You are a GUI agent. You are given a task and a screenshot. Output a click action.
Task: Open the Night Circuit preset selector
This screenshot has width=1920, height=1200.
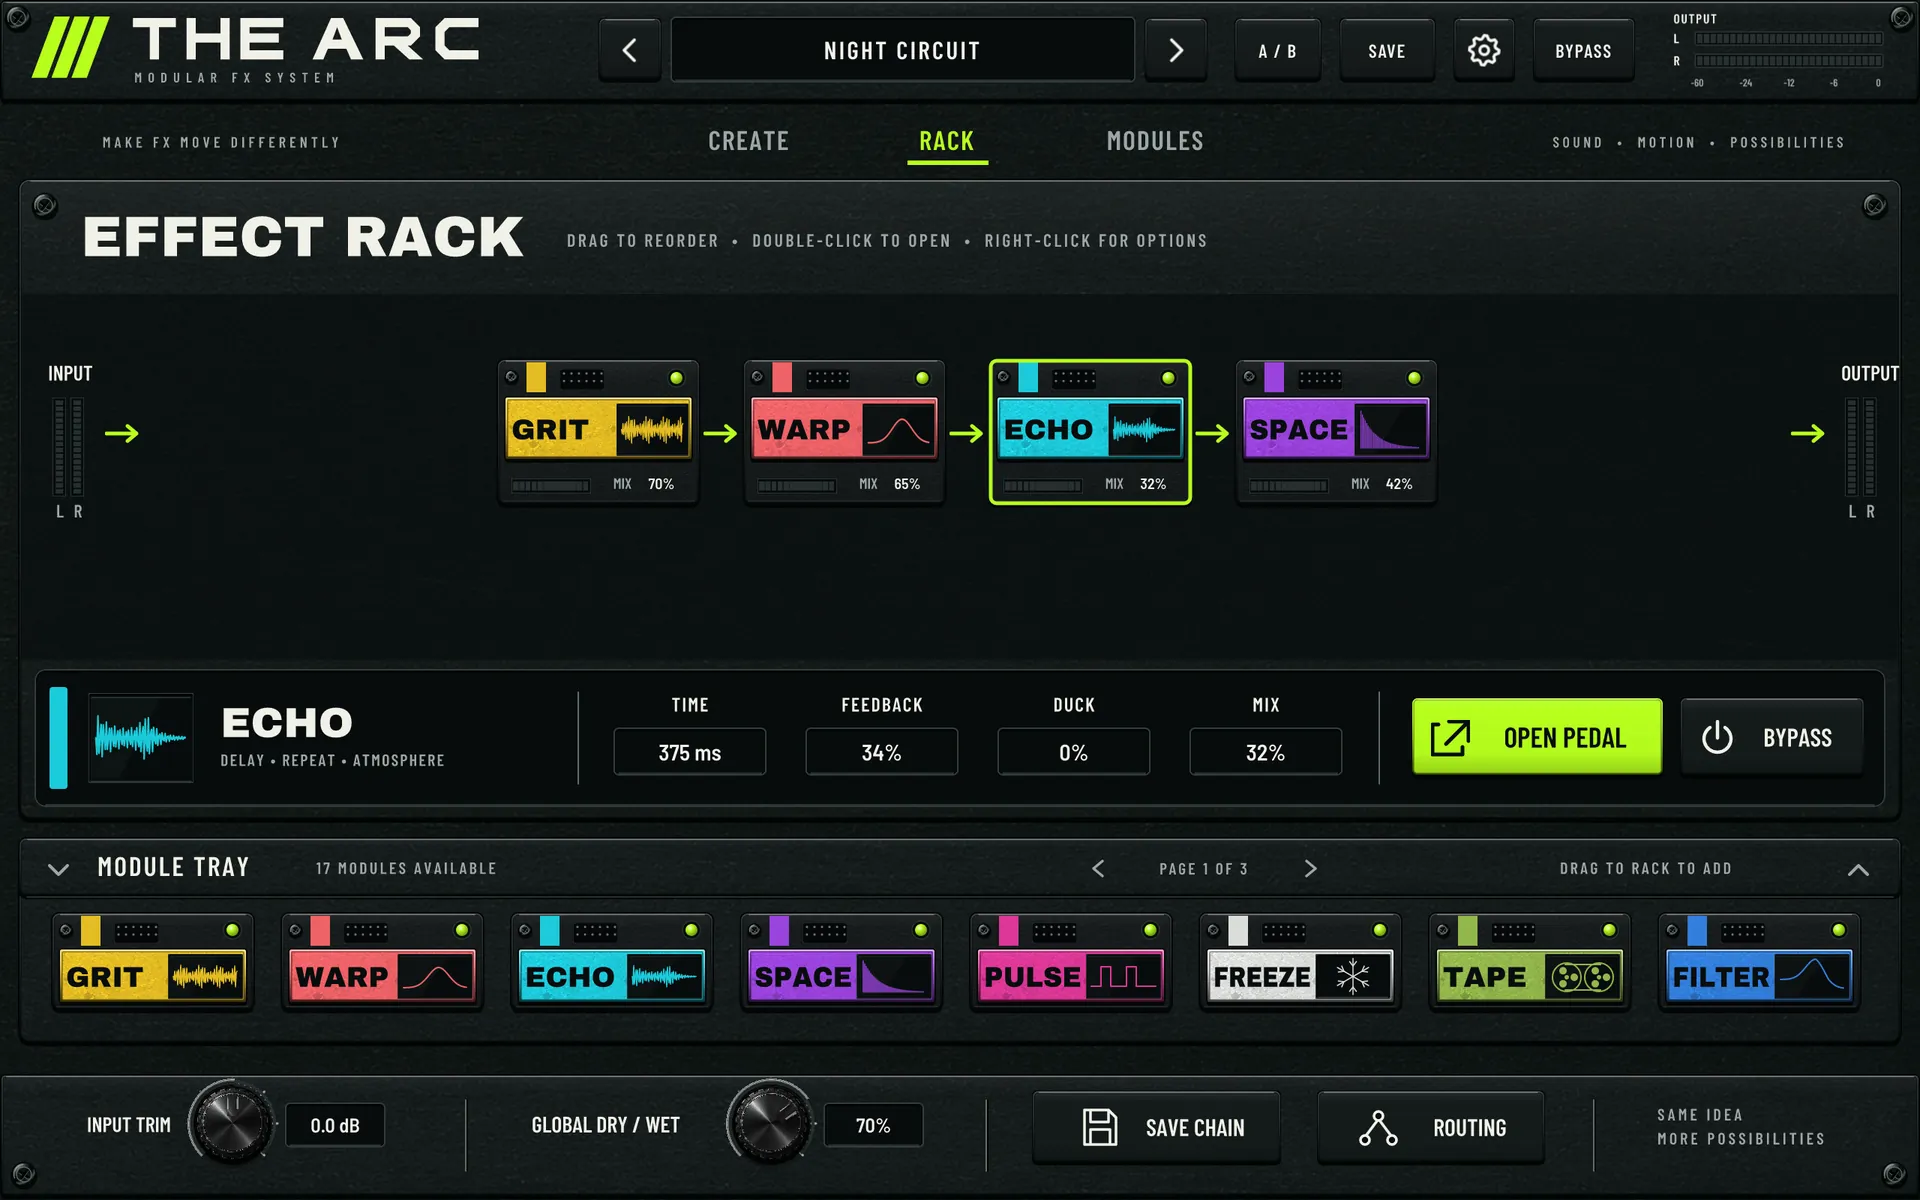(x=902, y=50)
